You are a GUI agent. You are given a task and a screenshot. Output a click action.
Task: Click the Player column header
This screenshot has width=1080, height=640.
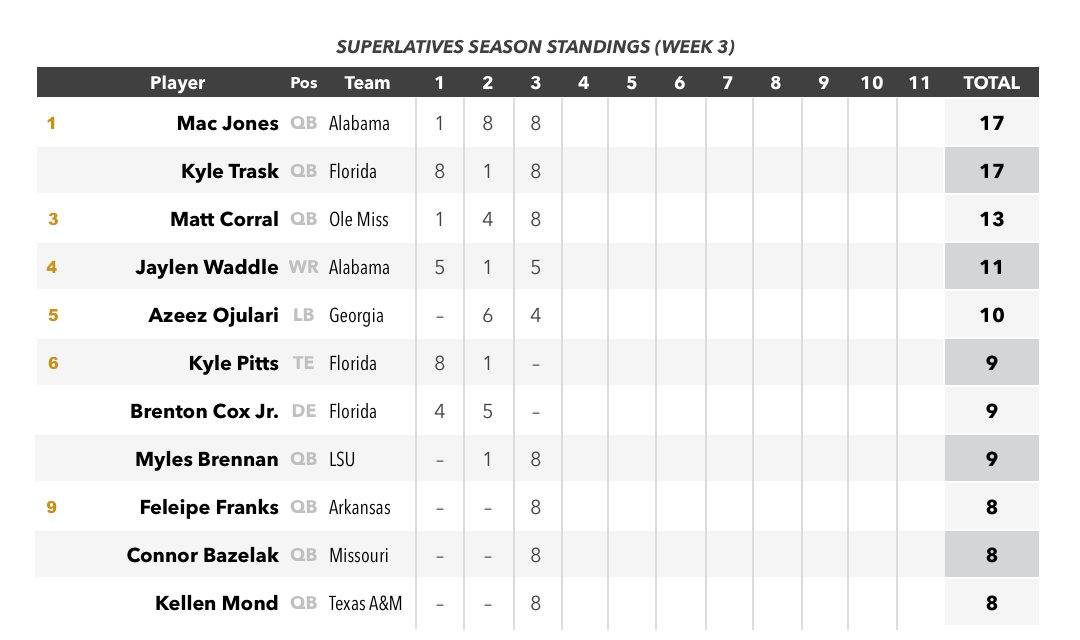(177, 83)
